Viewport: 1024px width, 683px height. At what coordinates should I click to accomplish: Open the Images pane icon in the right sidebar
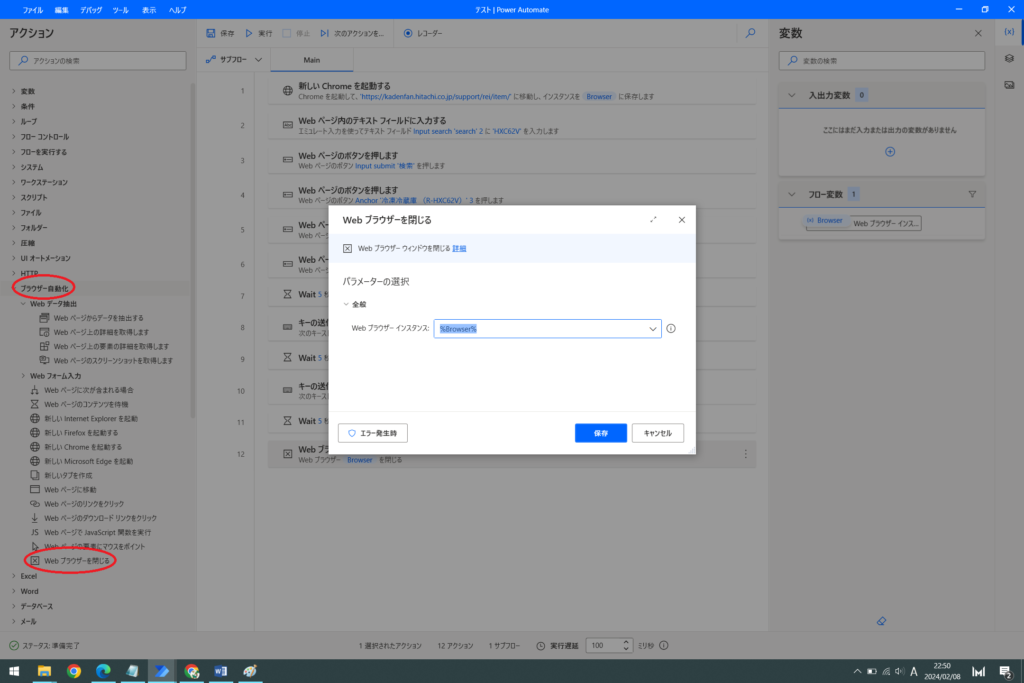[x=1009, y=85]
